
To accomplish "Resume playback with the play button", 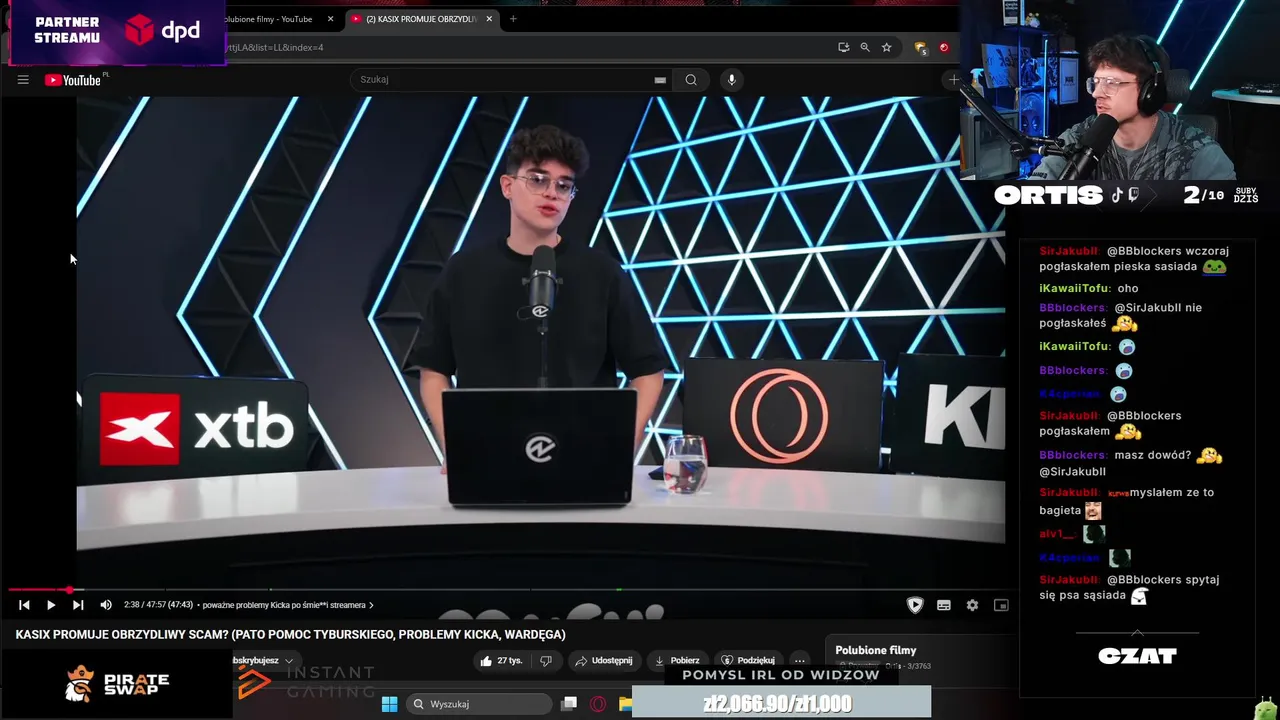I will click(x=51, y=605).
